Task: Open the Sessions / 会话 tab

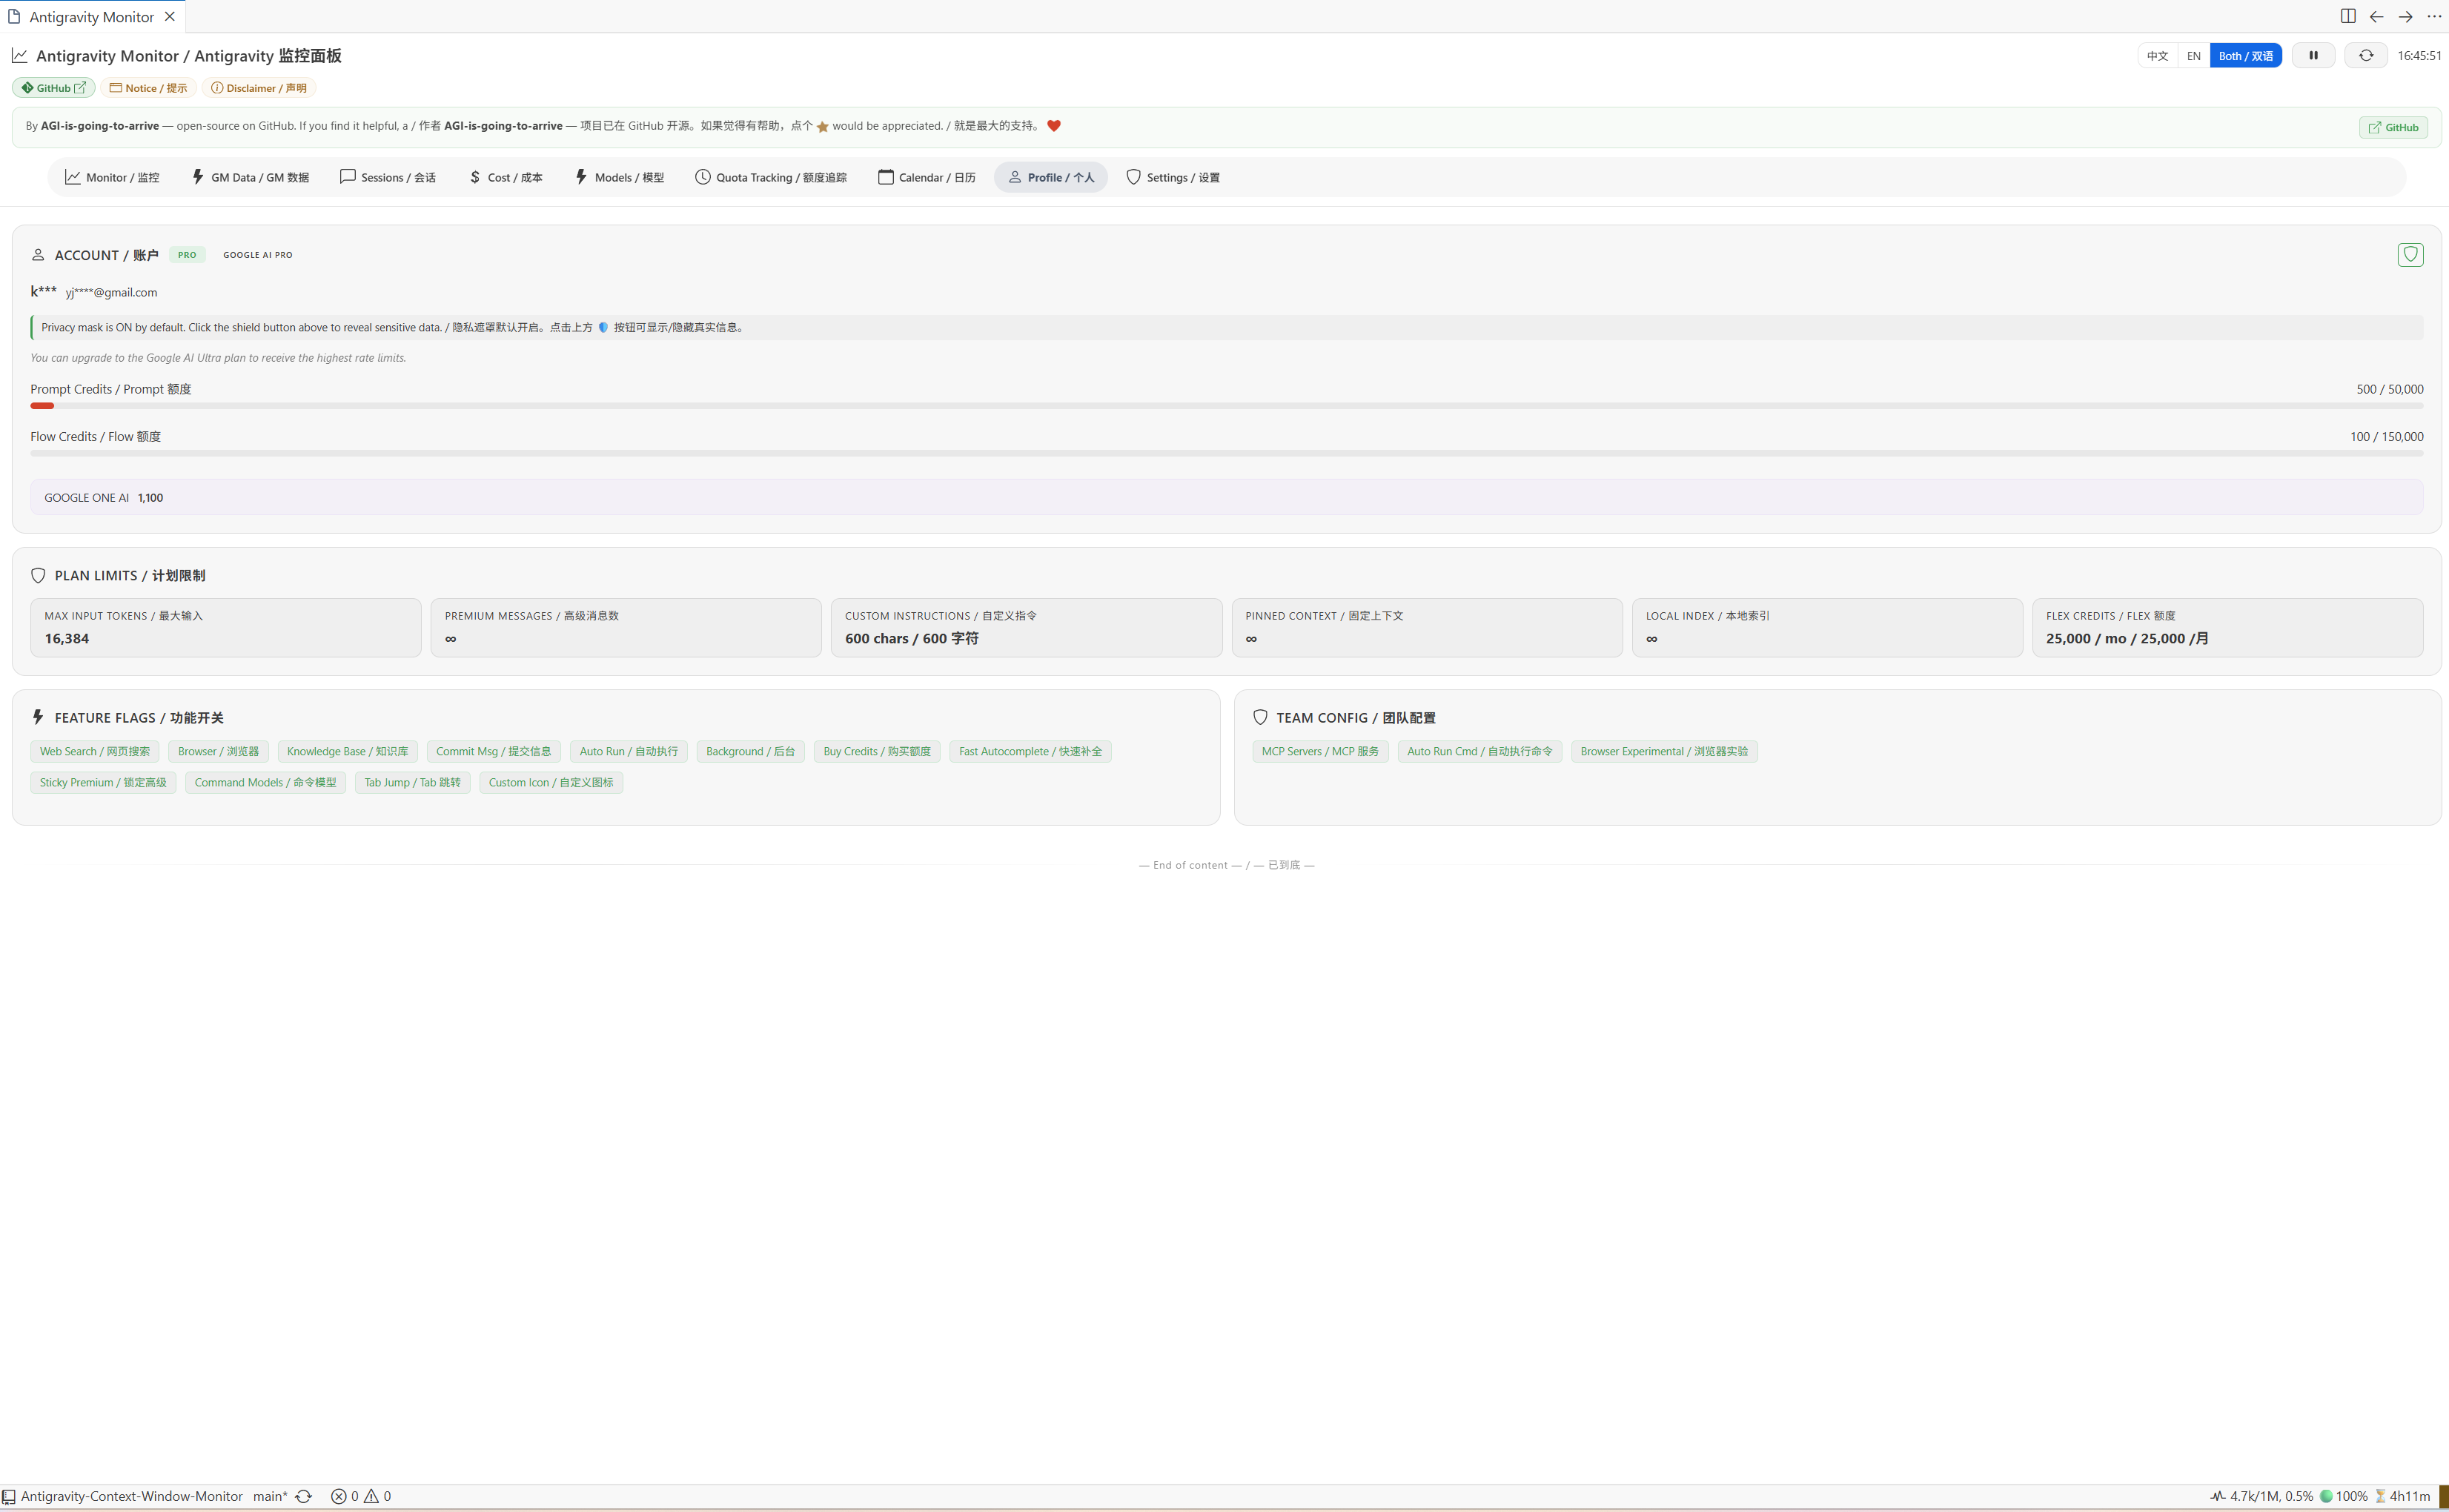Action: 388,177
